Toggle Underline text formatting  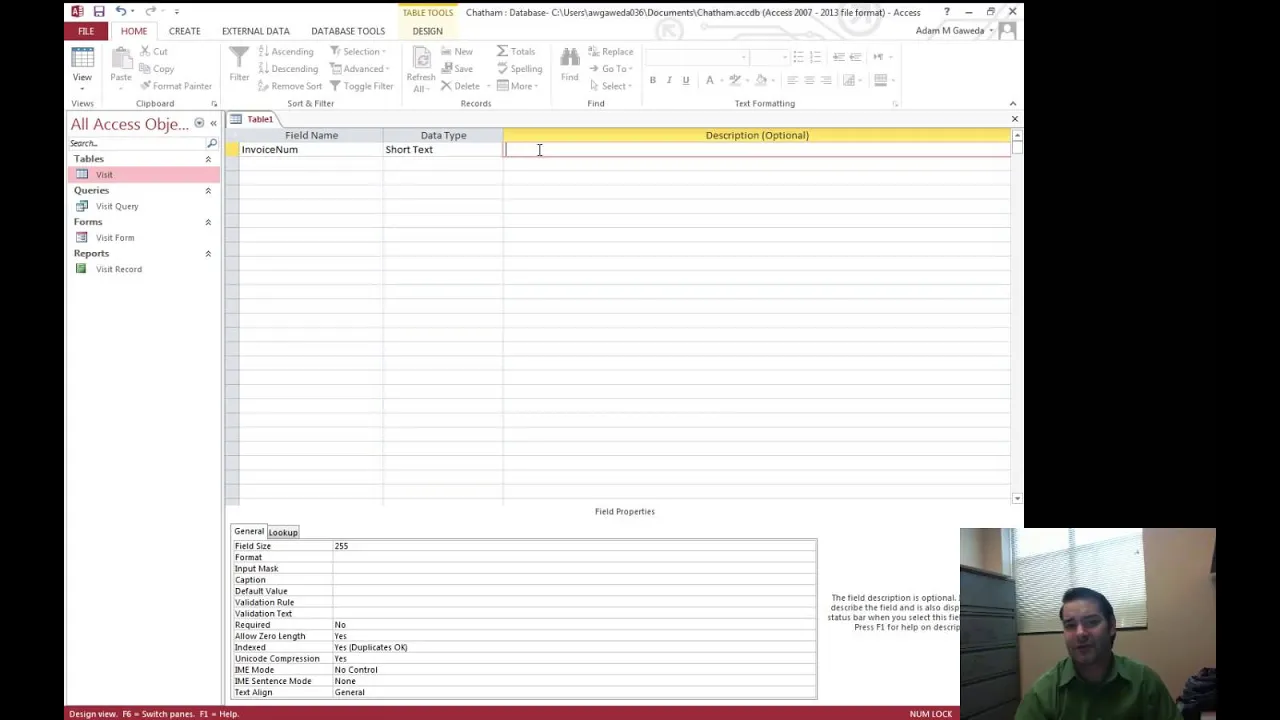[685, 80]
